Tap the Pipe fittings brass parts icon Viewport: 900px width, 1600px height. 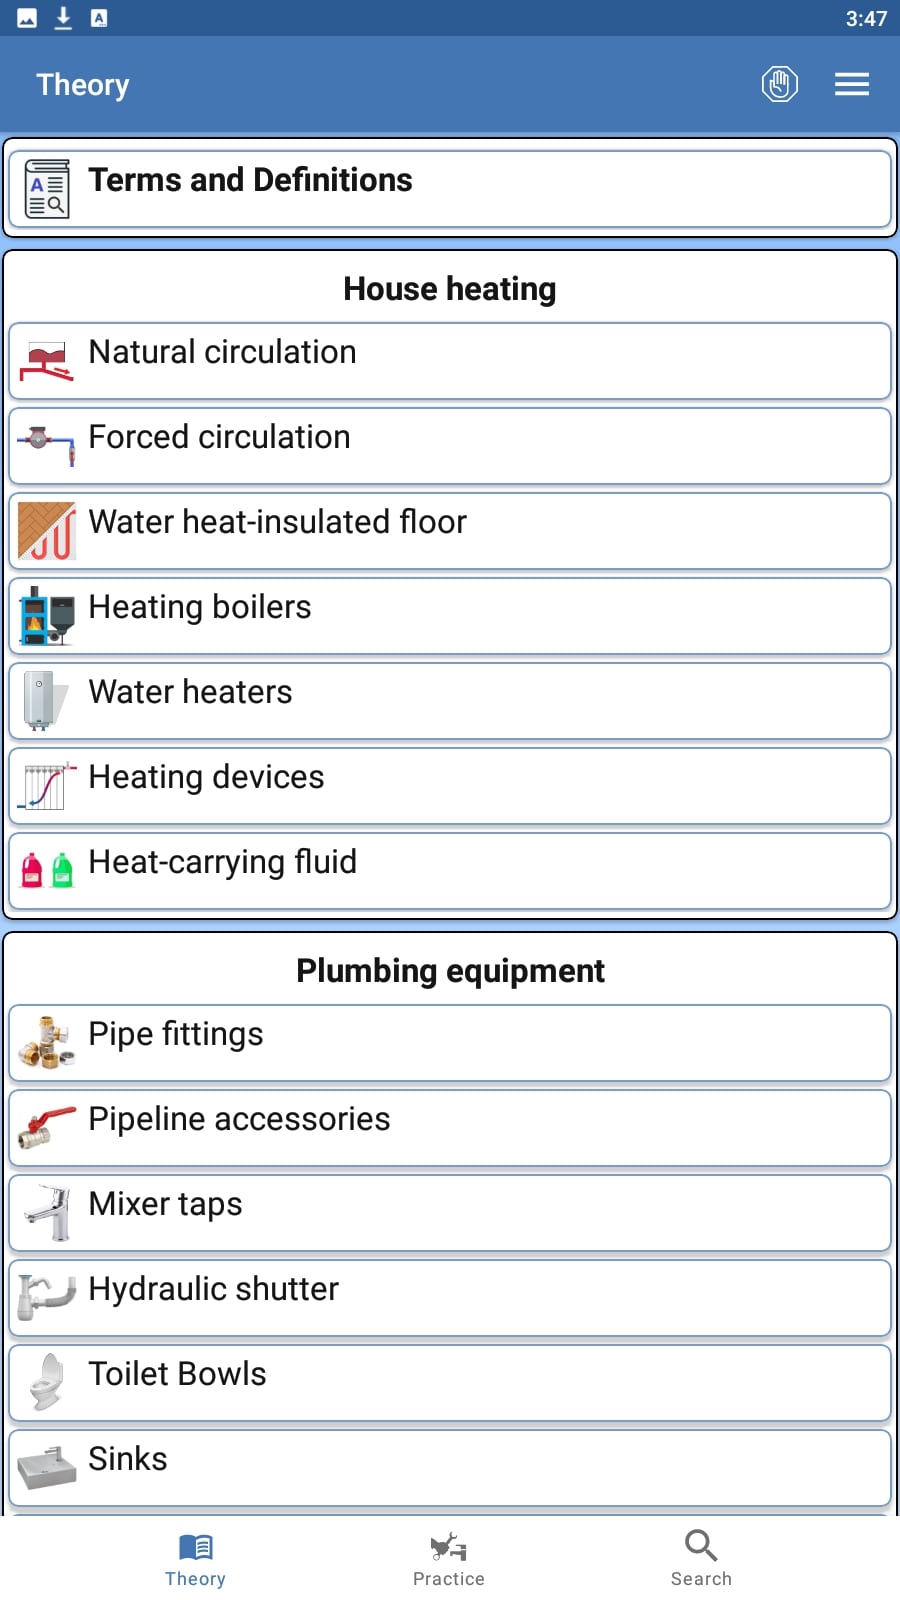click(47, 1042)
